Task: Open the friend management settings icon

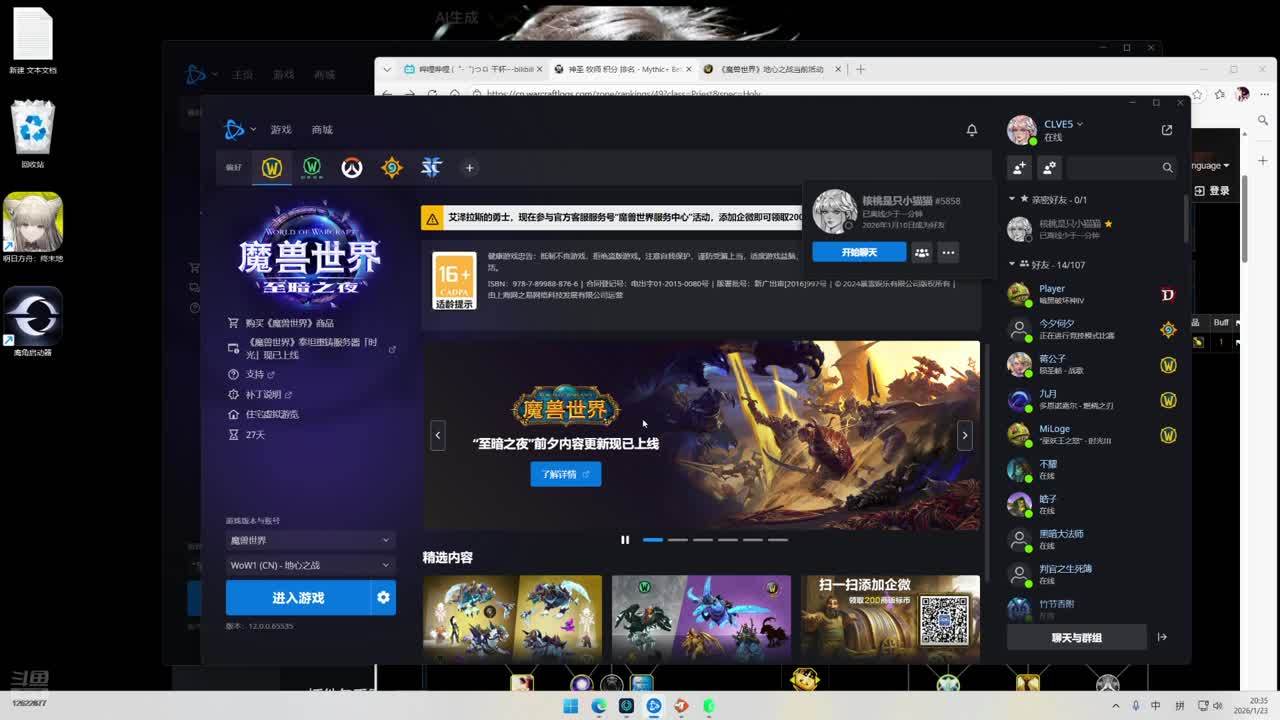Action: [1049, 168]
